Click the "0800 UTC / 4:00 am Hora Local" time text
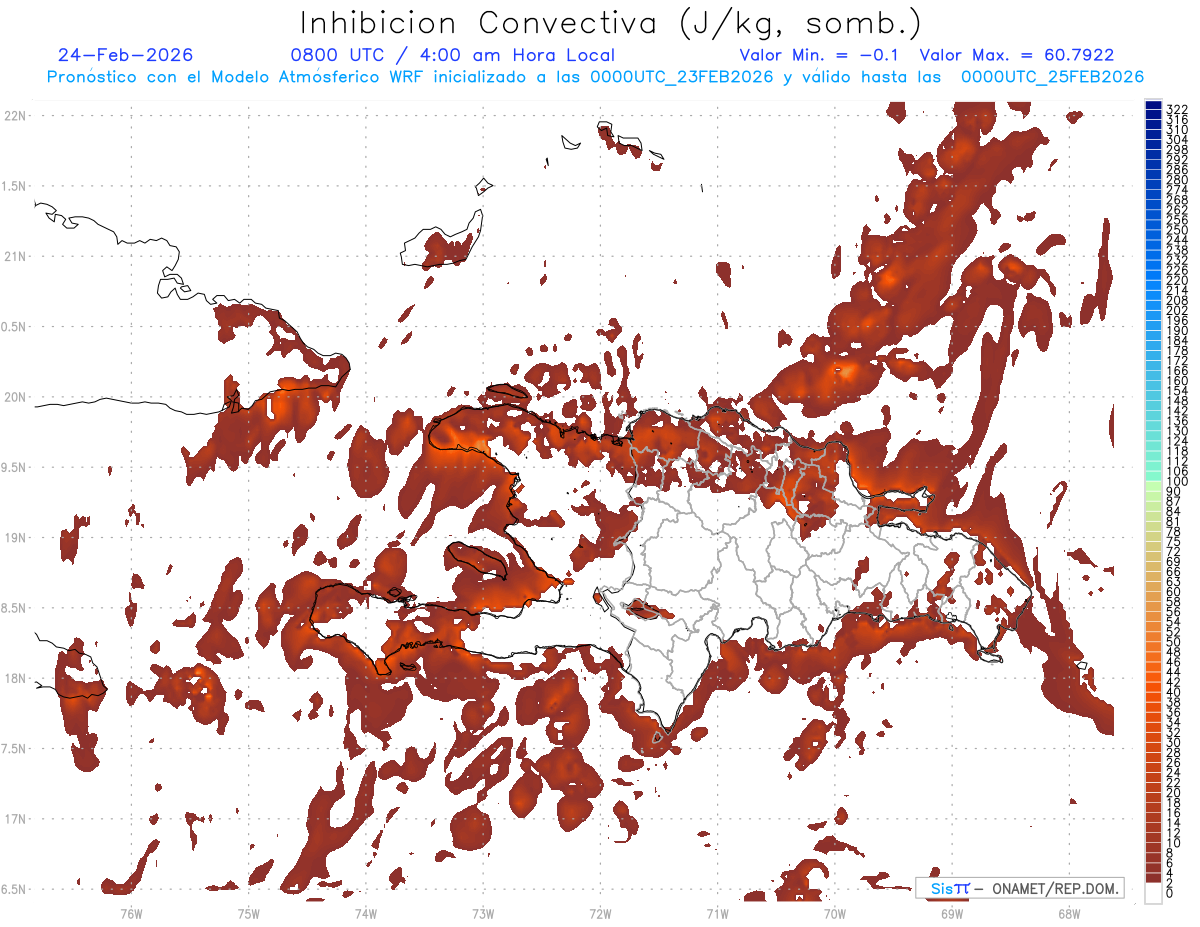 (453, 55)
